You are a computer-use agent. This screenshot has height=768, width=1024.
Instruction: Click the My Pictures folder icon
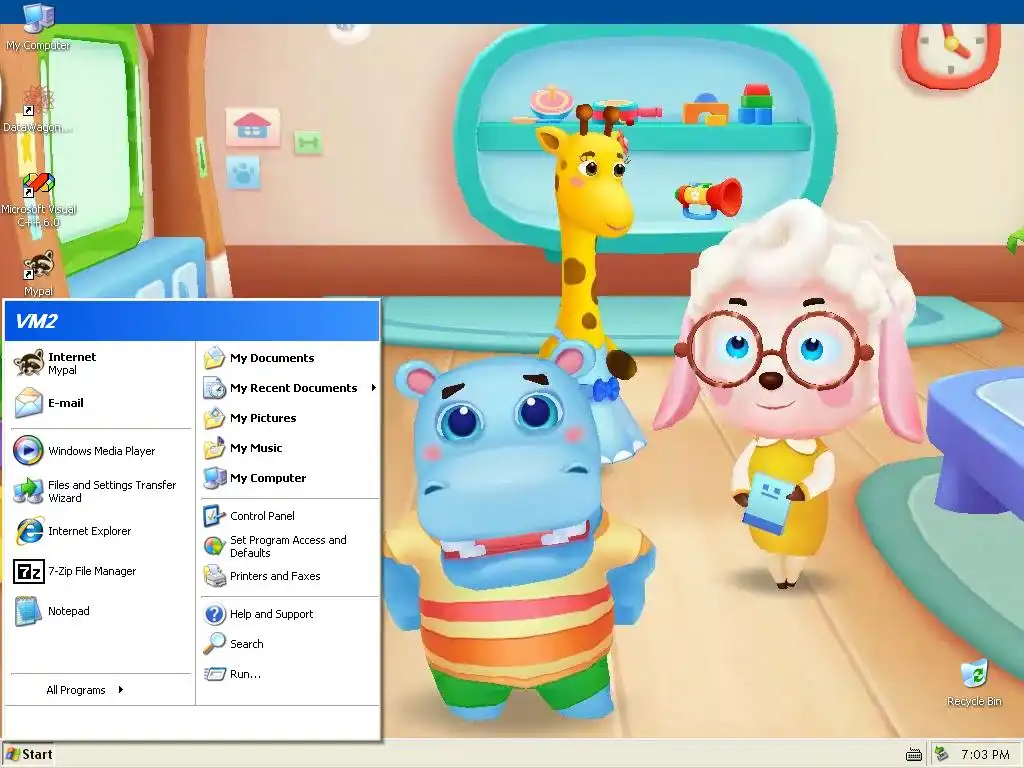click(x=214, y=418)
